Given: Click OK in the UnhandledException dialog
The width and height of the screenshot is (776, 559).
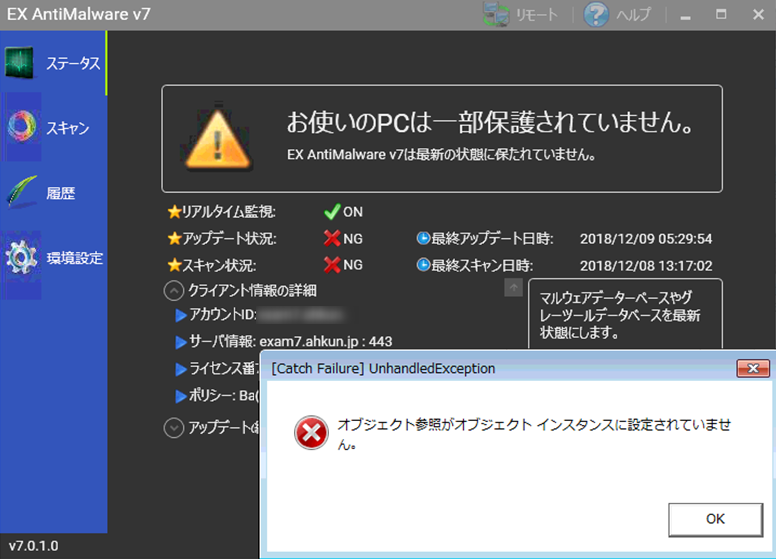Looking at the screenshot, I should (x=715, y=519).
